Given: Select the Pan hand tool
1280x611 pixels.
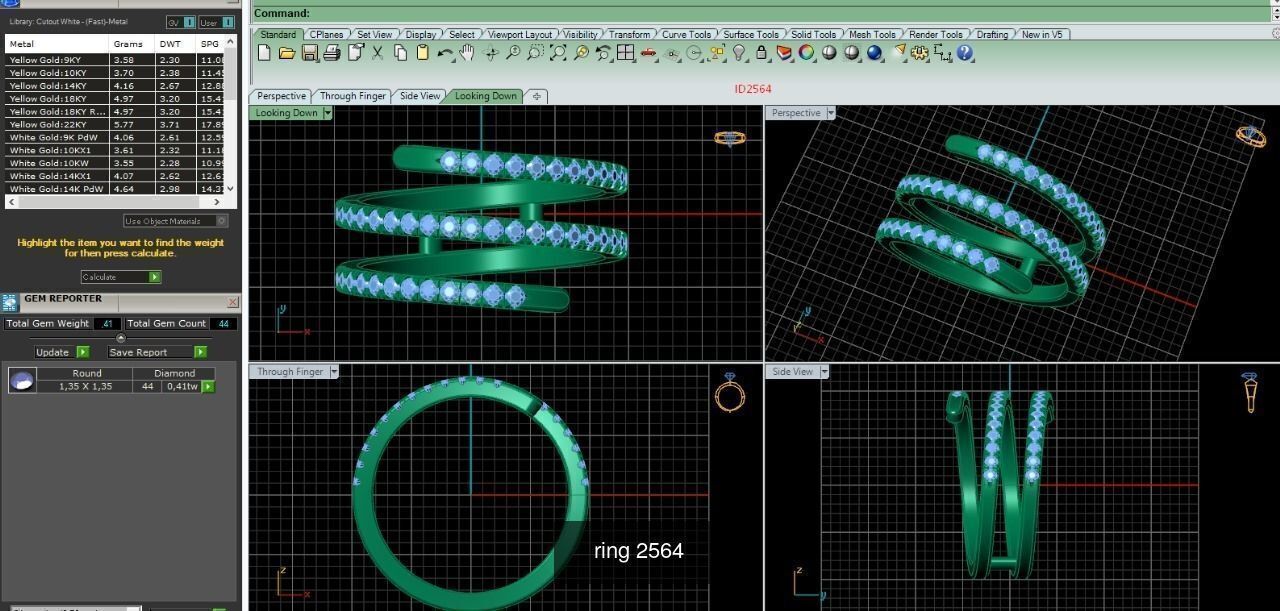Looking at the screenshot, I should (x=466, y=52).
